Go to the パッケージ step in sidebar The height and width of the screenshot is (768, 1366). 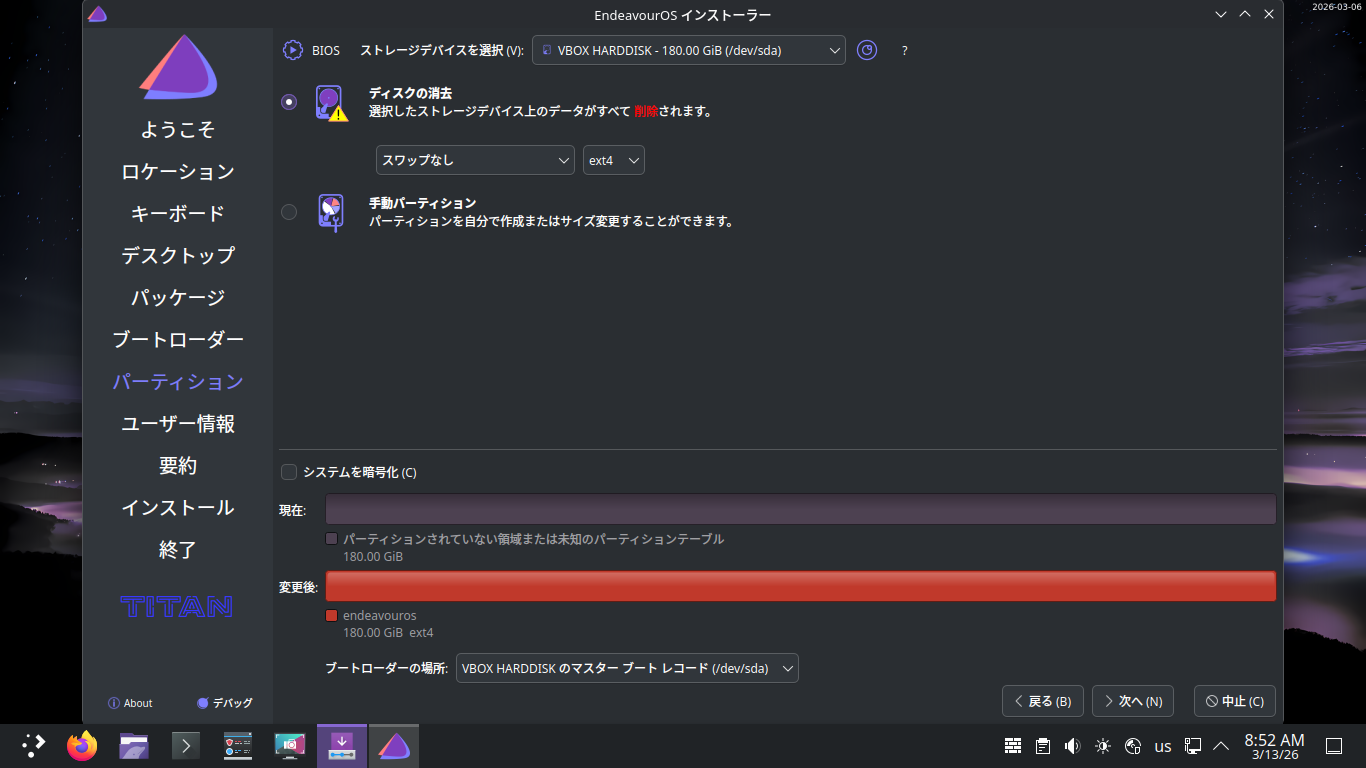click(x=178, y=298)
